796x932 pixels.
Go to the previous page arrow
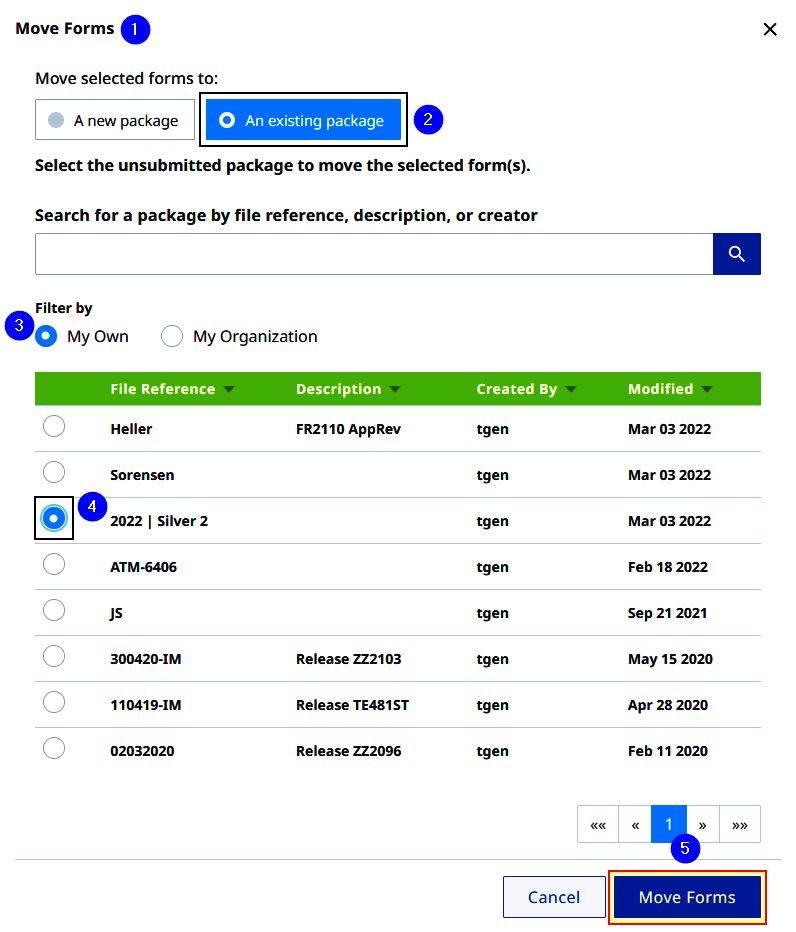coord(635,824)
